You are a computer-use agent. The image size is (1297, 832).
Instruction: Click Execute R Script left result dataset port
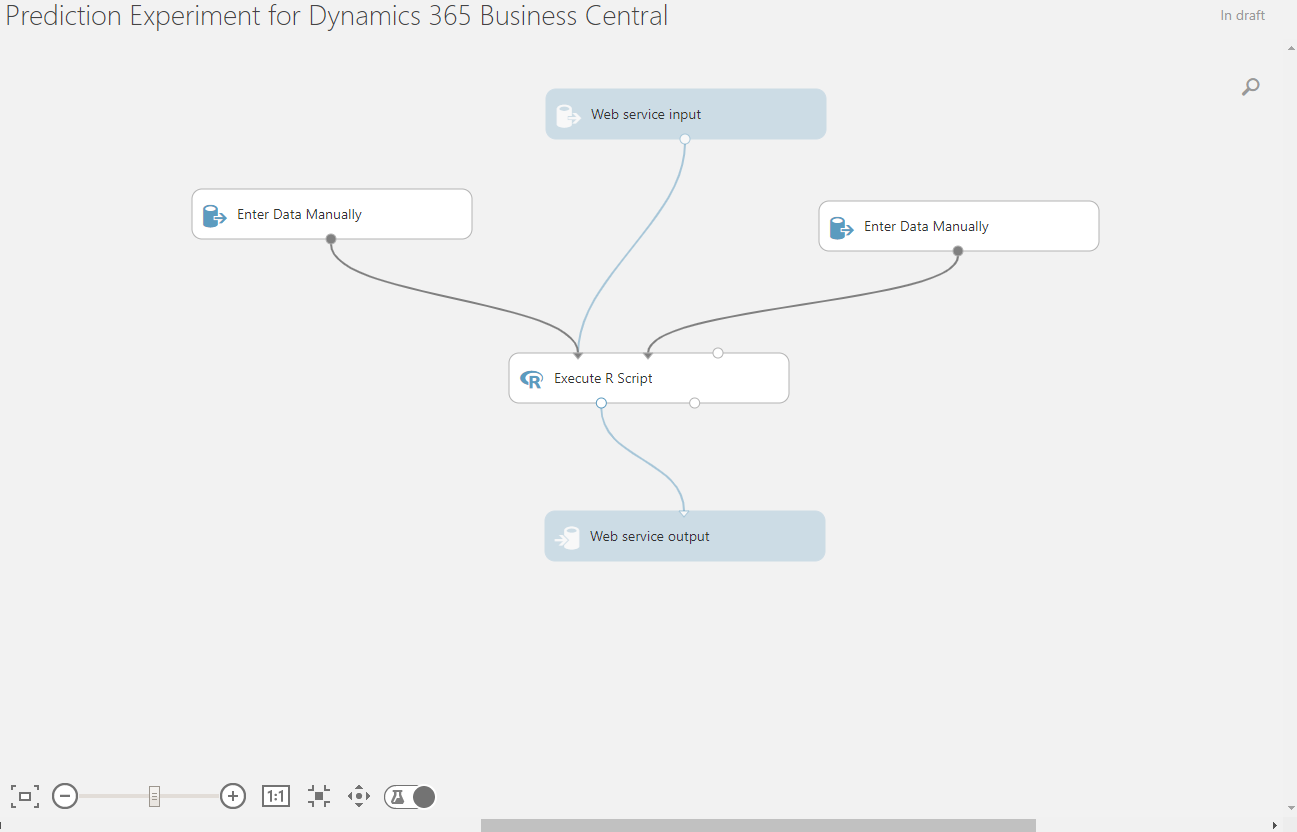(601, 403)
